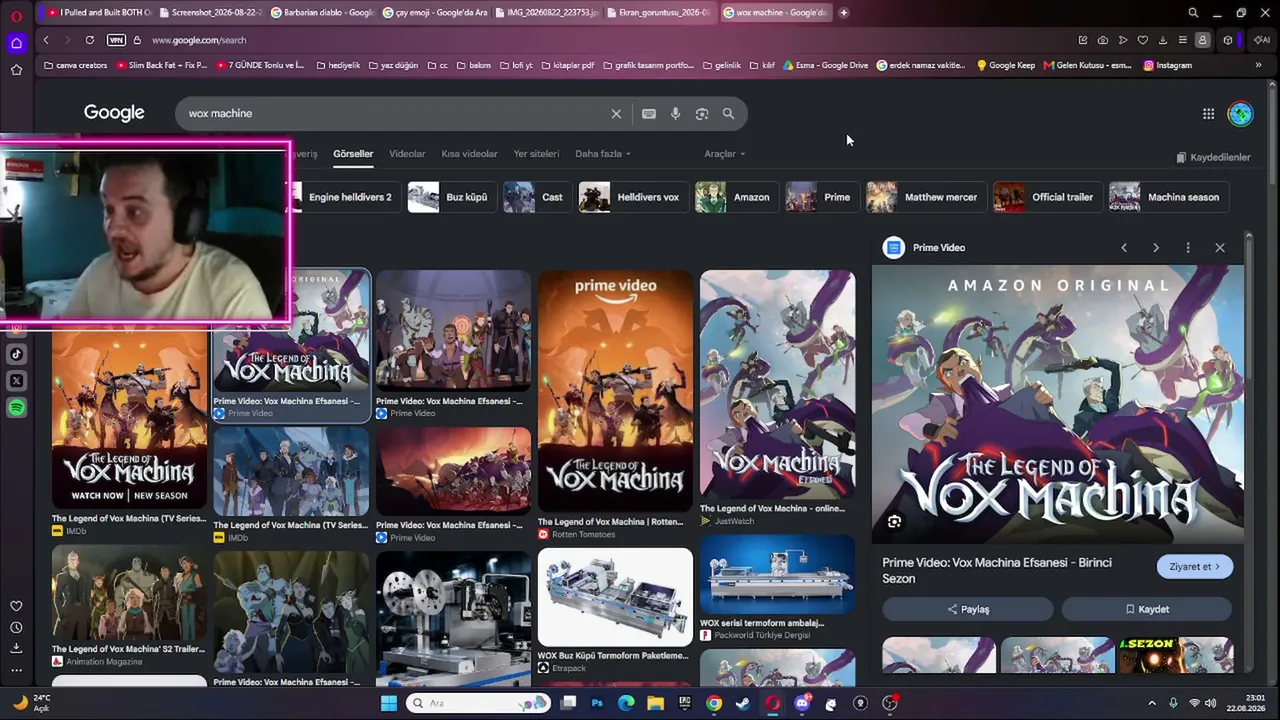Go back to the previous page

(46, 40)
